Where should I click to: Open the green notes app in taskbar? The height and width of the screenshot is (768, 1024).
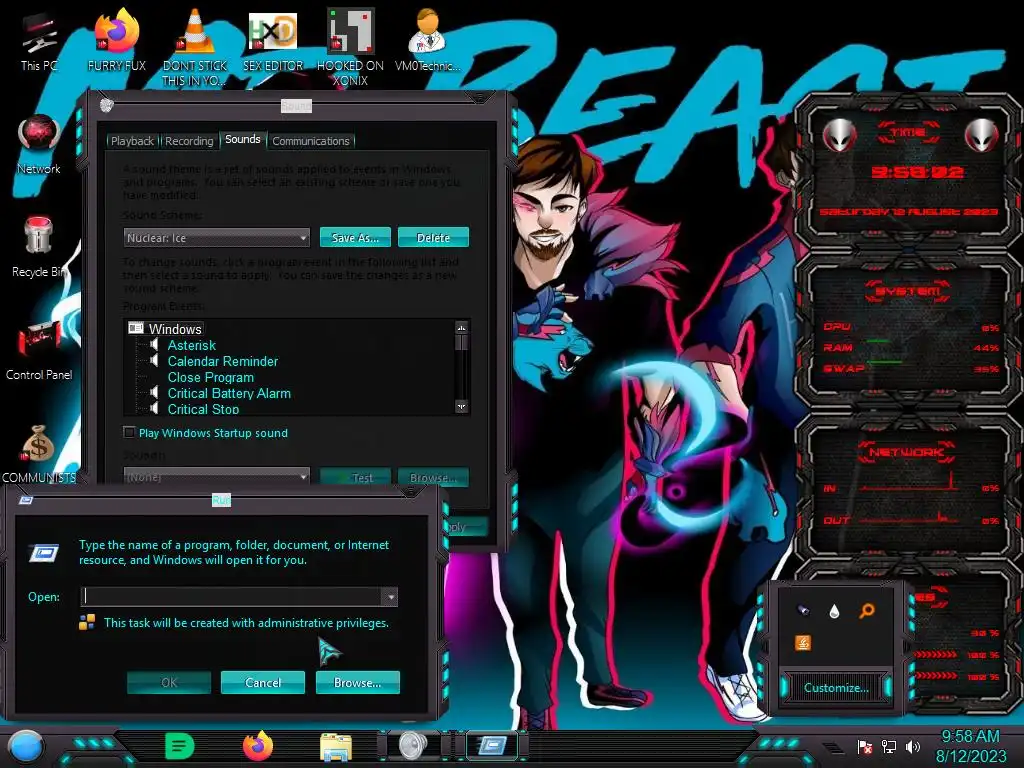180,746
